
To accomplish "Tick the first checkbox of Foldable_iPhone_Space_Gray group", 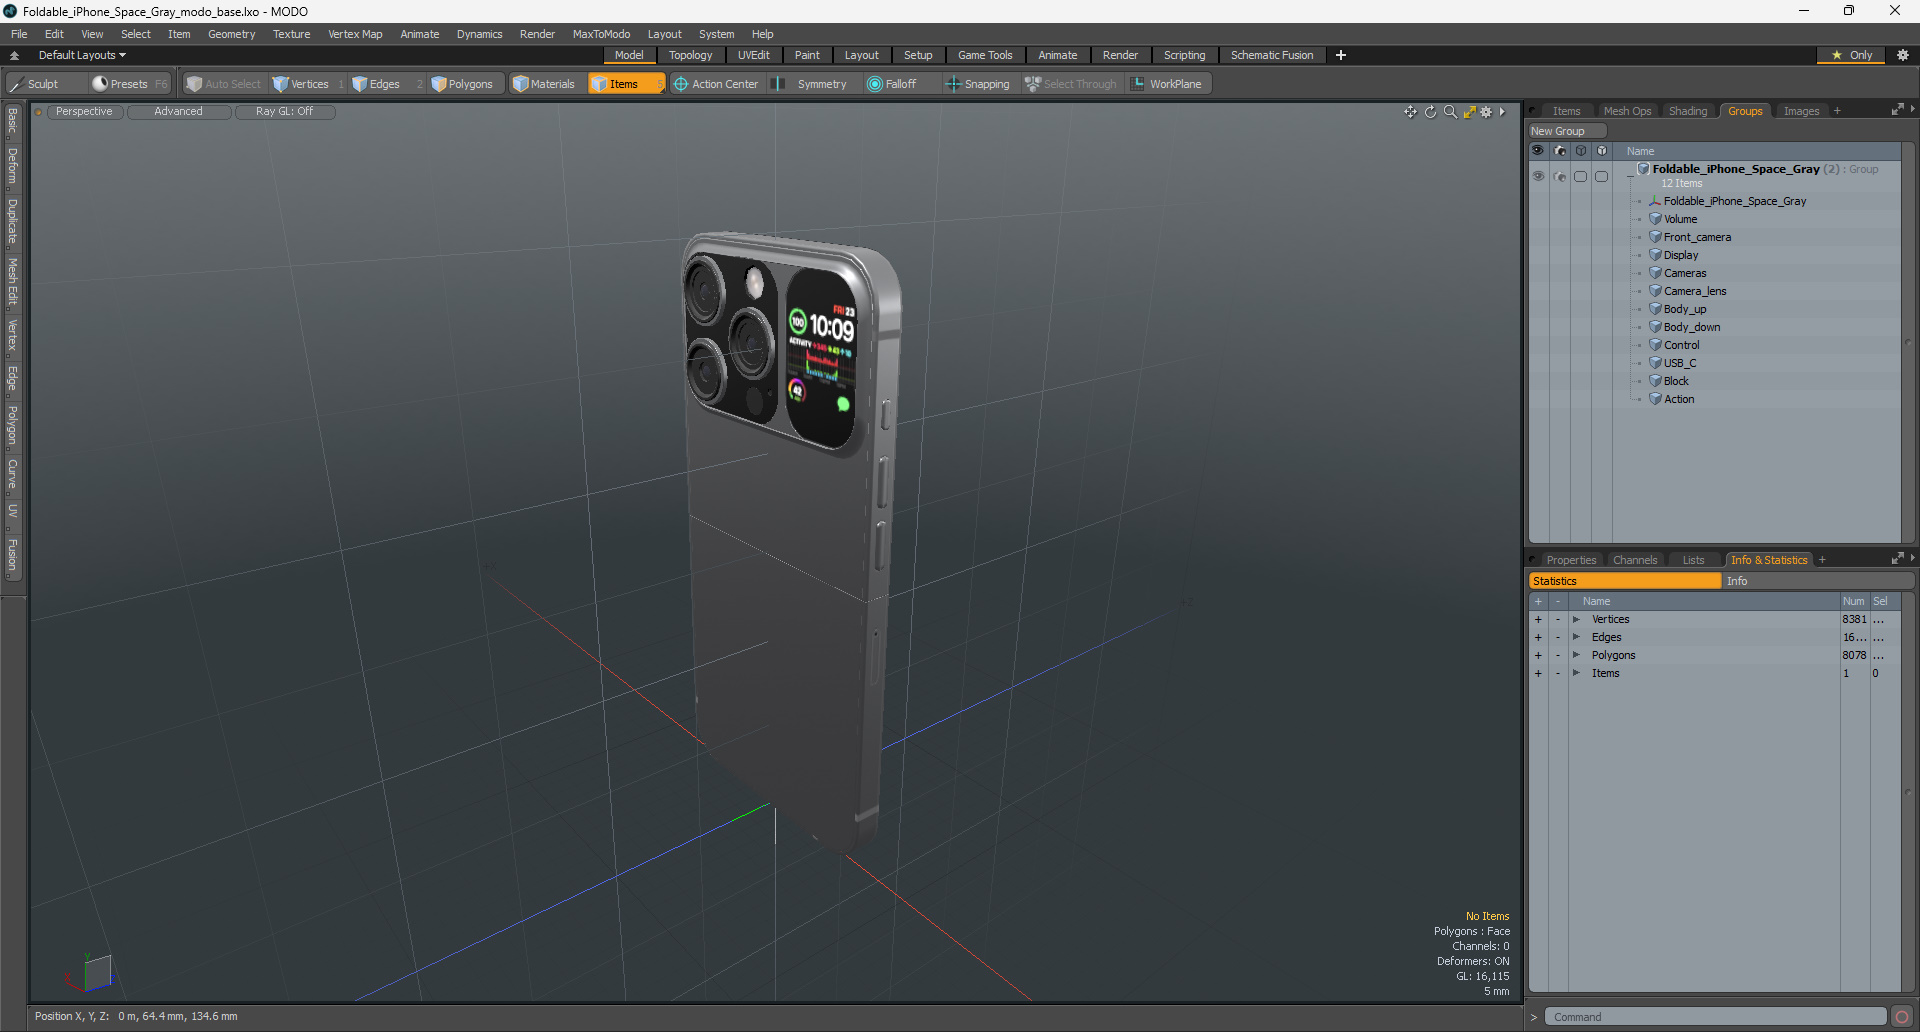I will coord(1581,176).
